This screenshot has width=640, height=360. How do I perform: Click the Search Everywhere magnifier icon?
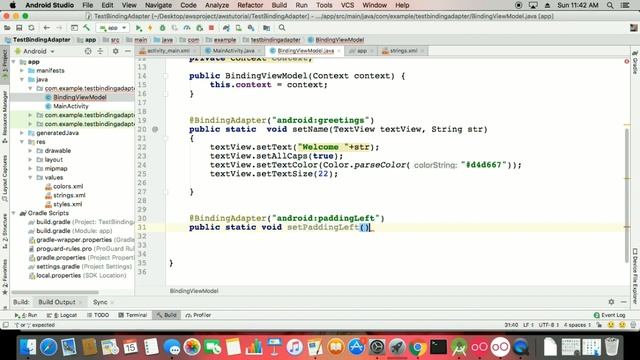click(x=282, y=28)
